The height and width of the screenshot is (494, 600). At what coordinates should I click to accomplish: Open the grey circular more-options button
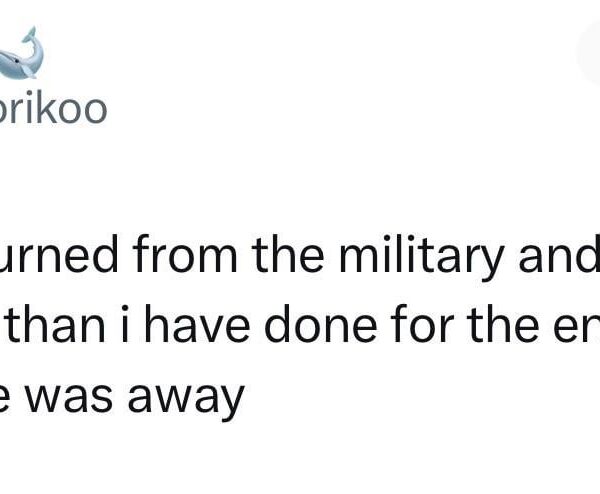589,55
